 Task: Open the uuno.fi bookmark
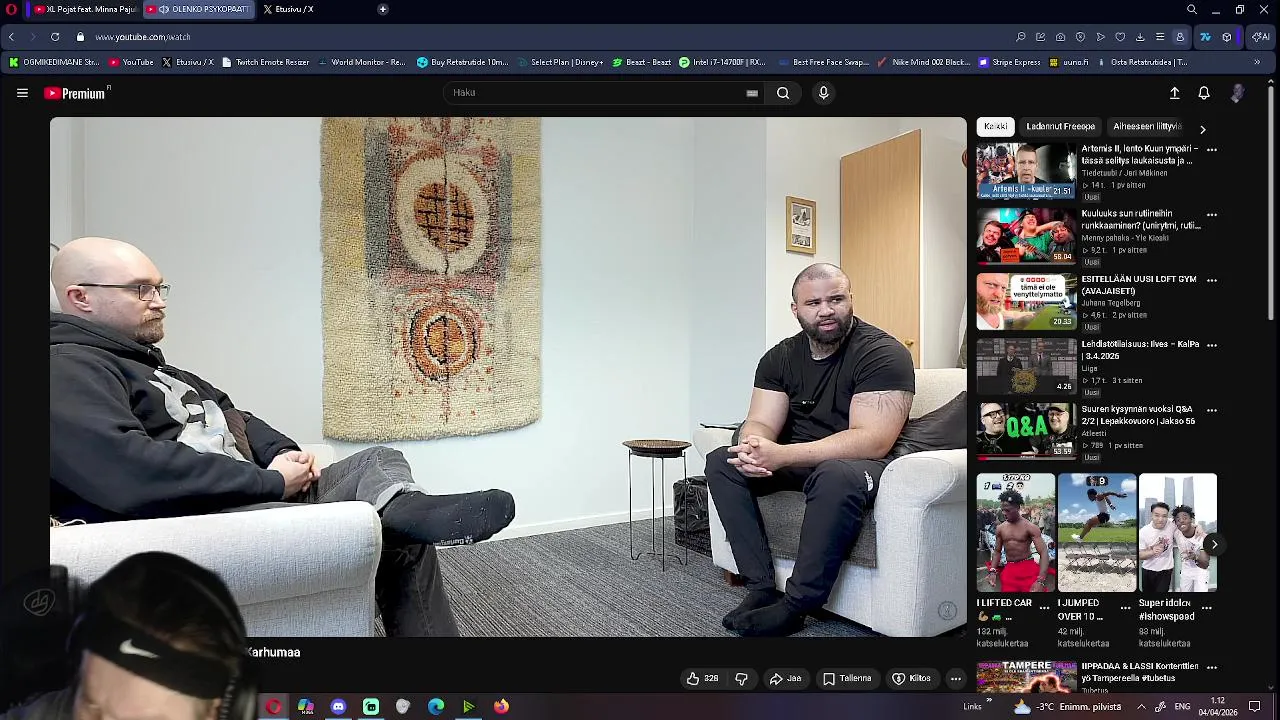(x=1069, y=62)
